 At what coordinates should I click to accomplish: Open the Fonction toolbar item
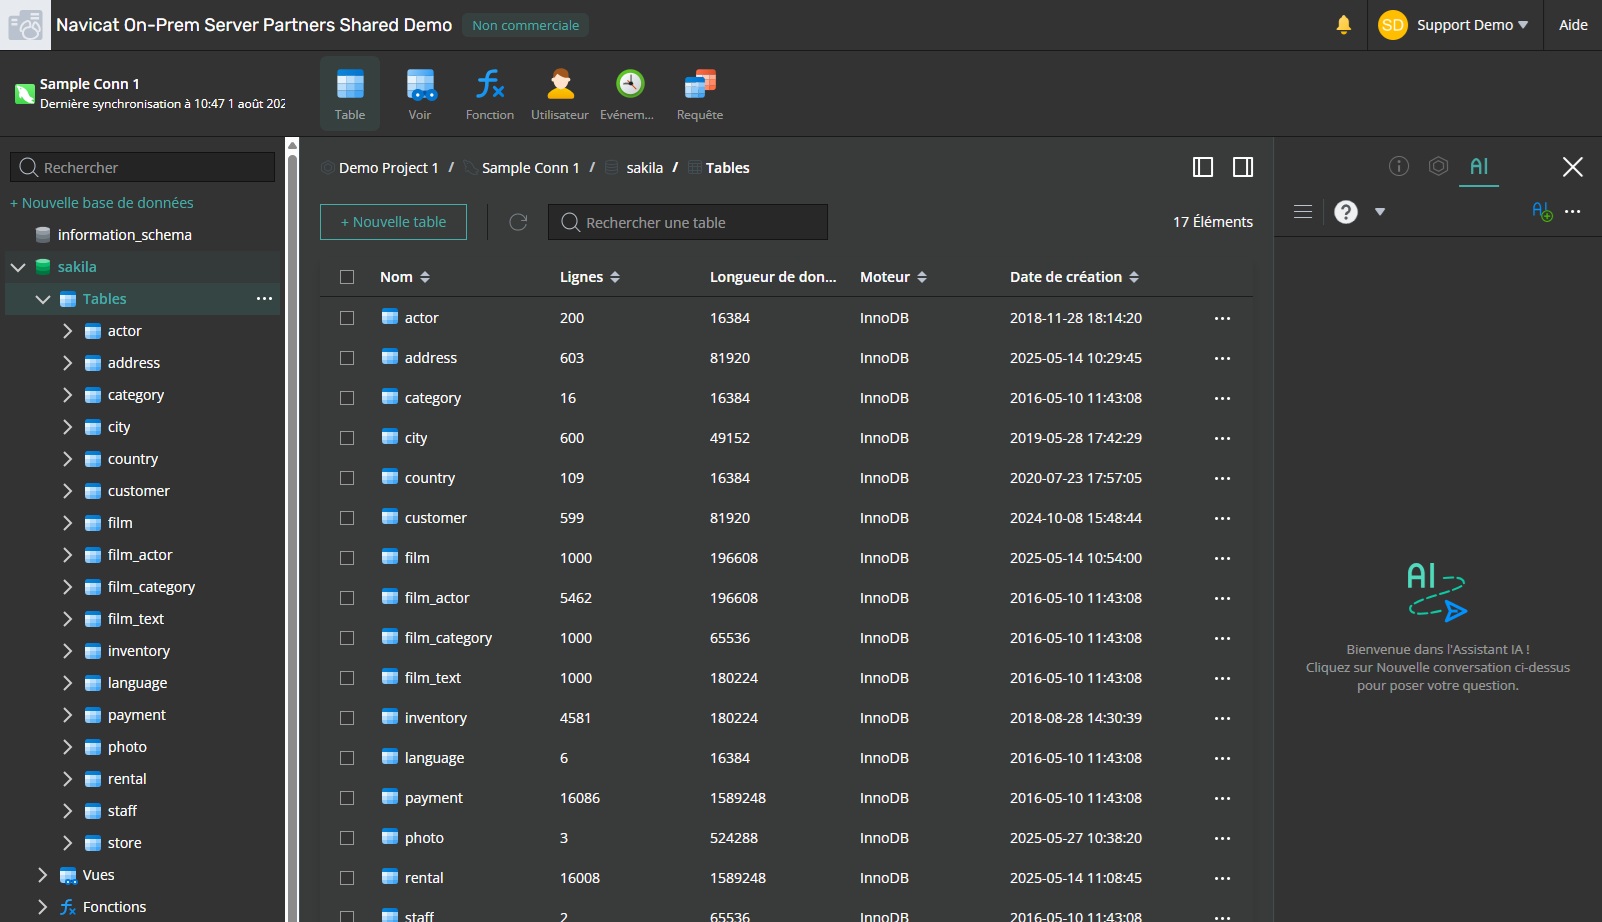click(x=490, y=93)
